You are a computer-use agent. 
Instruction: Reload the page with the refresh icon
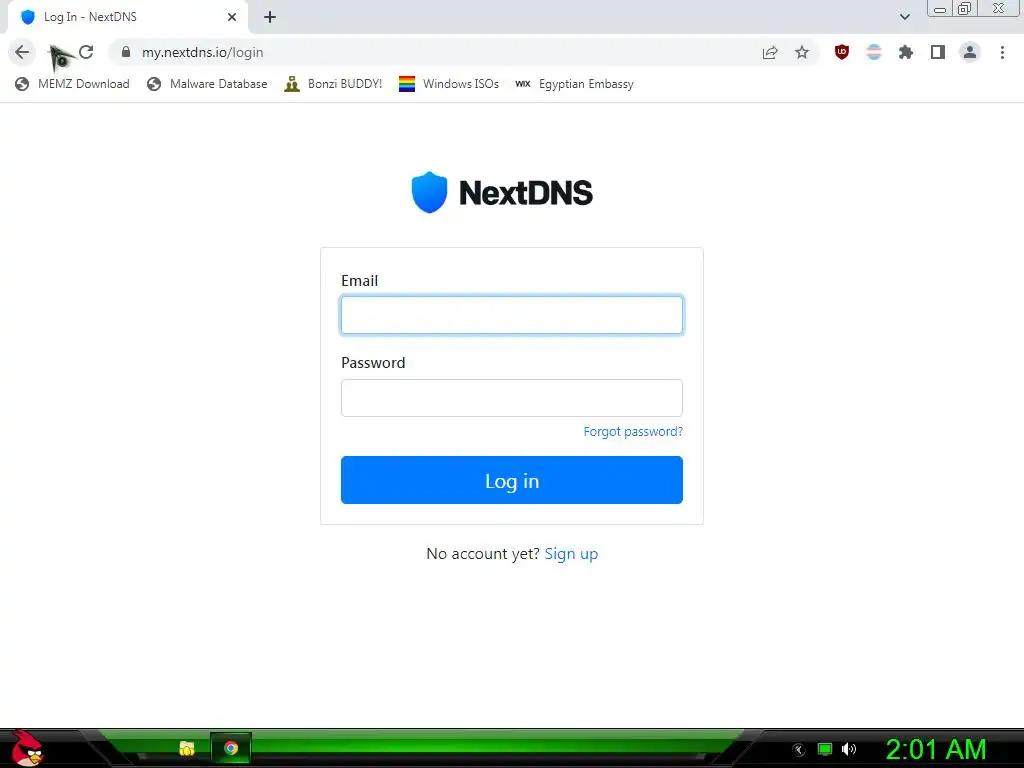point(86,52)
